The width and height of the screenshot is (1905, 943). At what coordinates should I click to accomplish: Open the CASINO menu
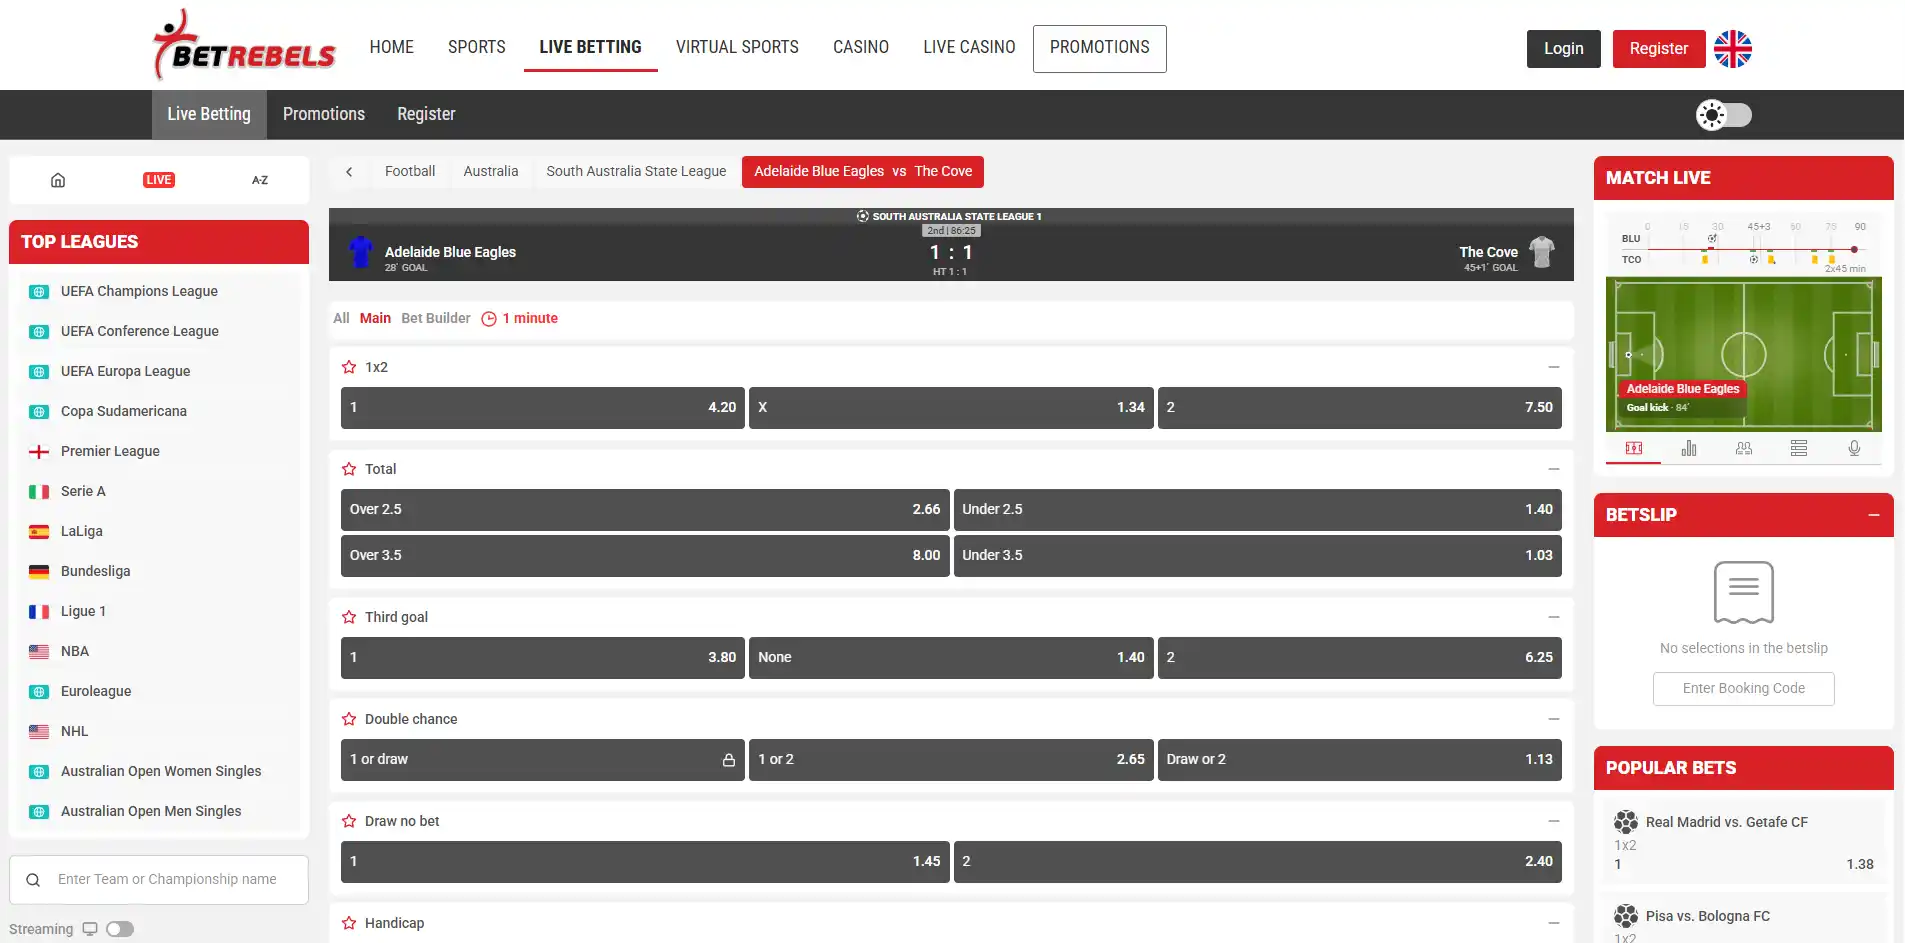pyautogui.click(x=861, y=47)
